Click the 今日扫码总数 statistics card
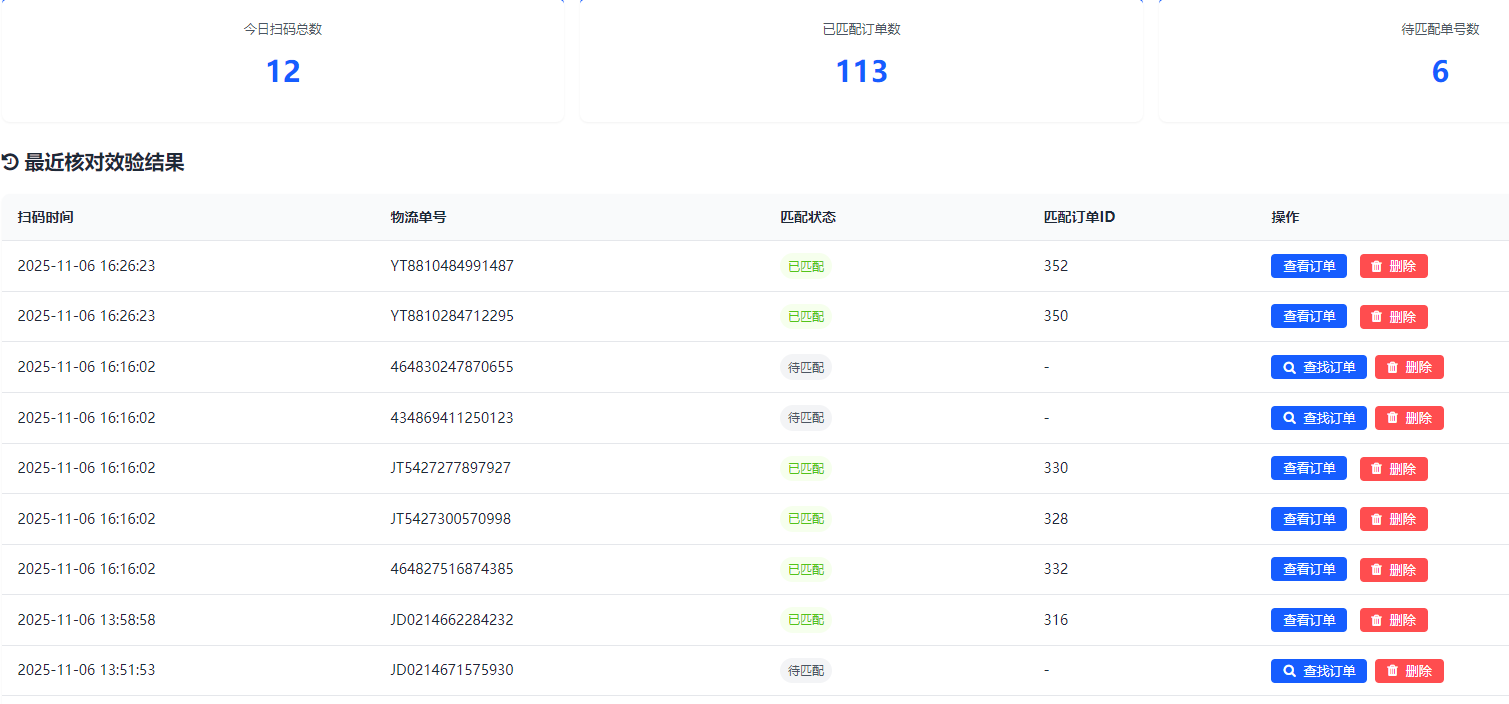 pyautogui.click(x=283, y=60)
